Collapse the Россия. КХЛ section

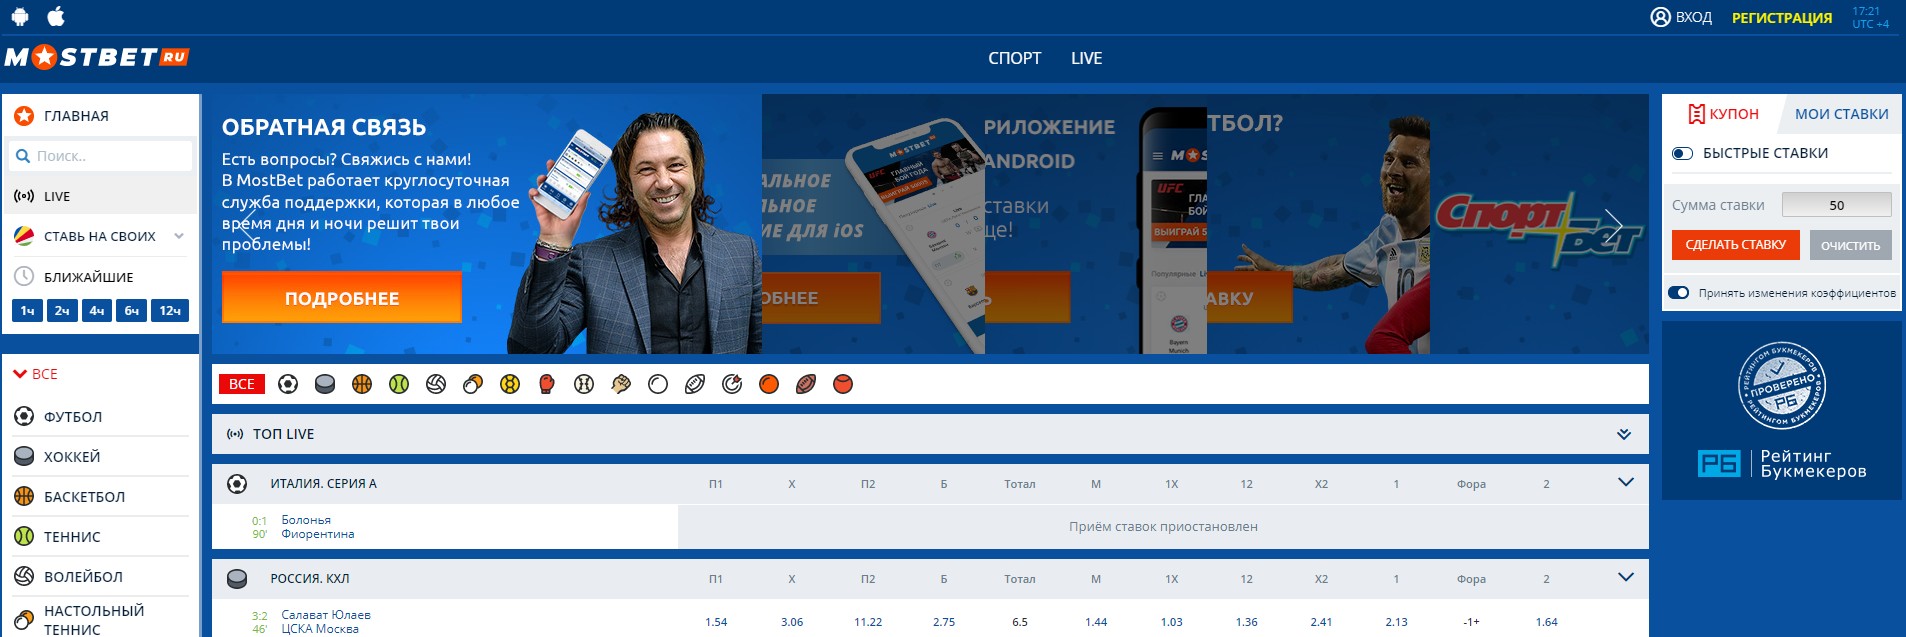click(x=1626, y=577)
